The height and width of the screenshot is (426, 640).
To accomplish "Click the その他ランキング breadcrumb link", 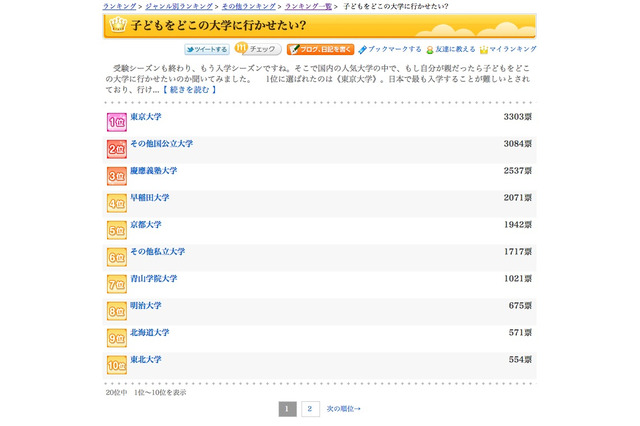I will pos(249,6).
